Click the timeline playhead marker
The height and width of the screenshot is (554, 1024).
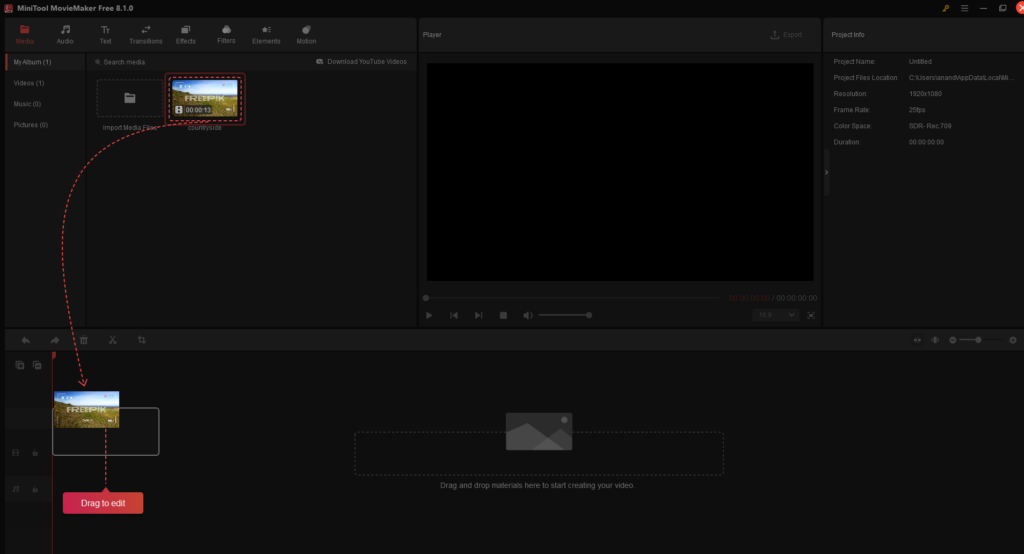coord(54,355)
